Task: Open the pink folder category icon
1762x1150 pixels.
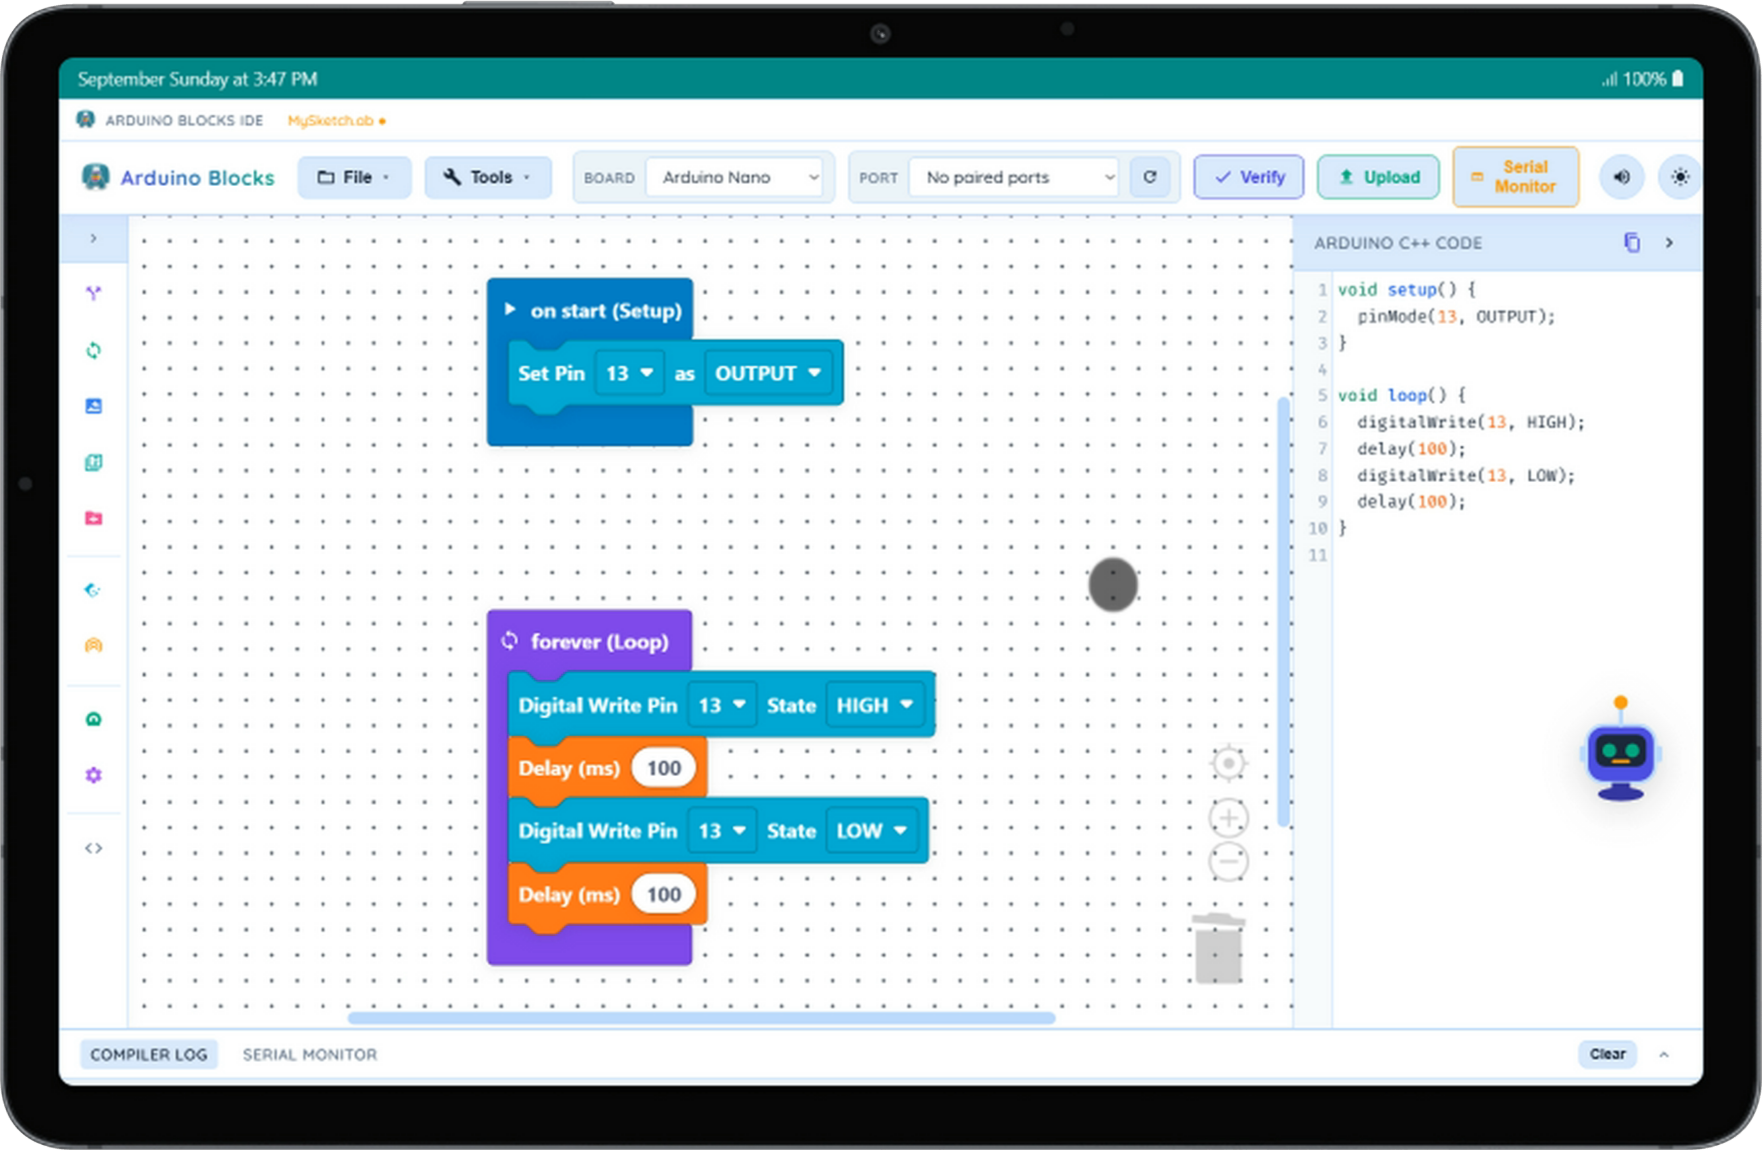Action: point(93,518)
